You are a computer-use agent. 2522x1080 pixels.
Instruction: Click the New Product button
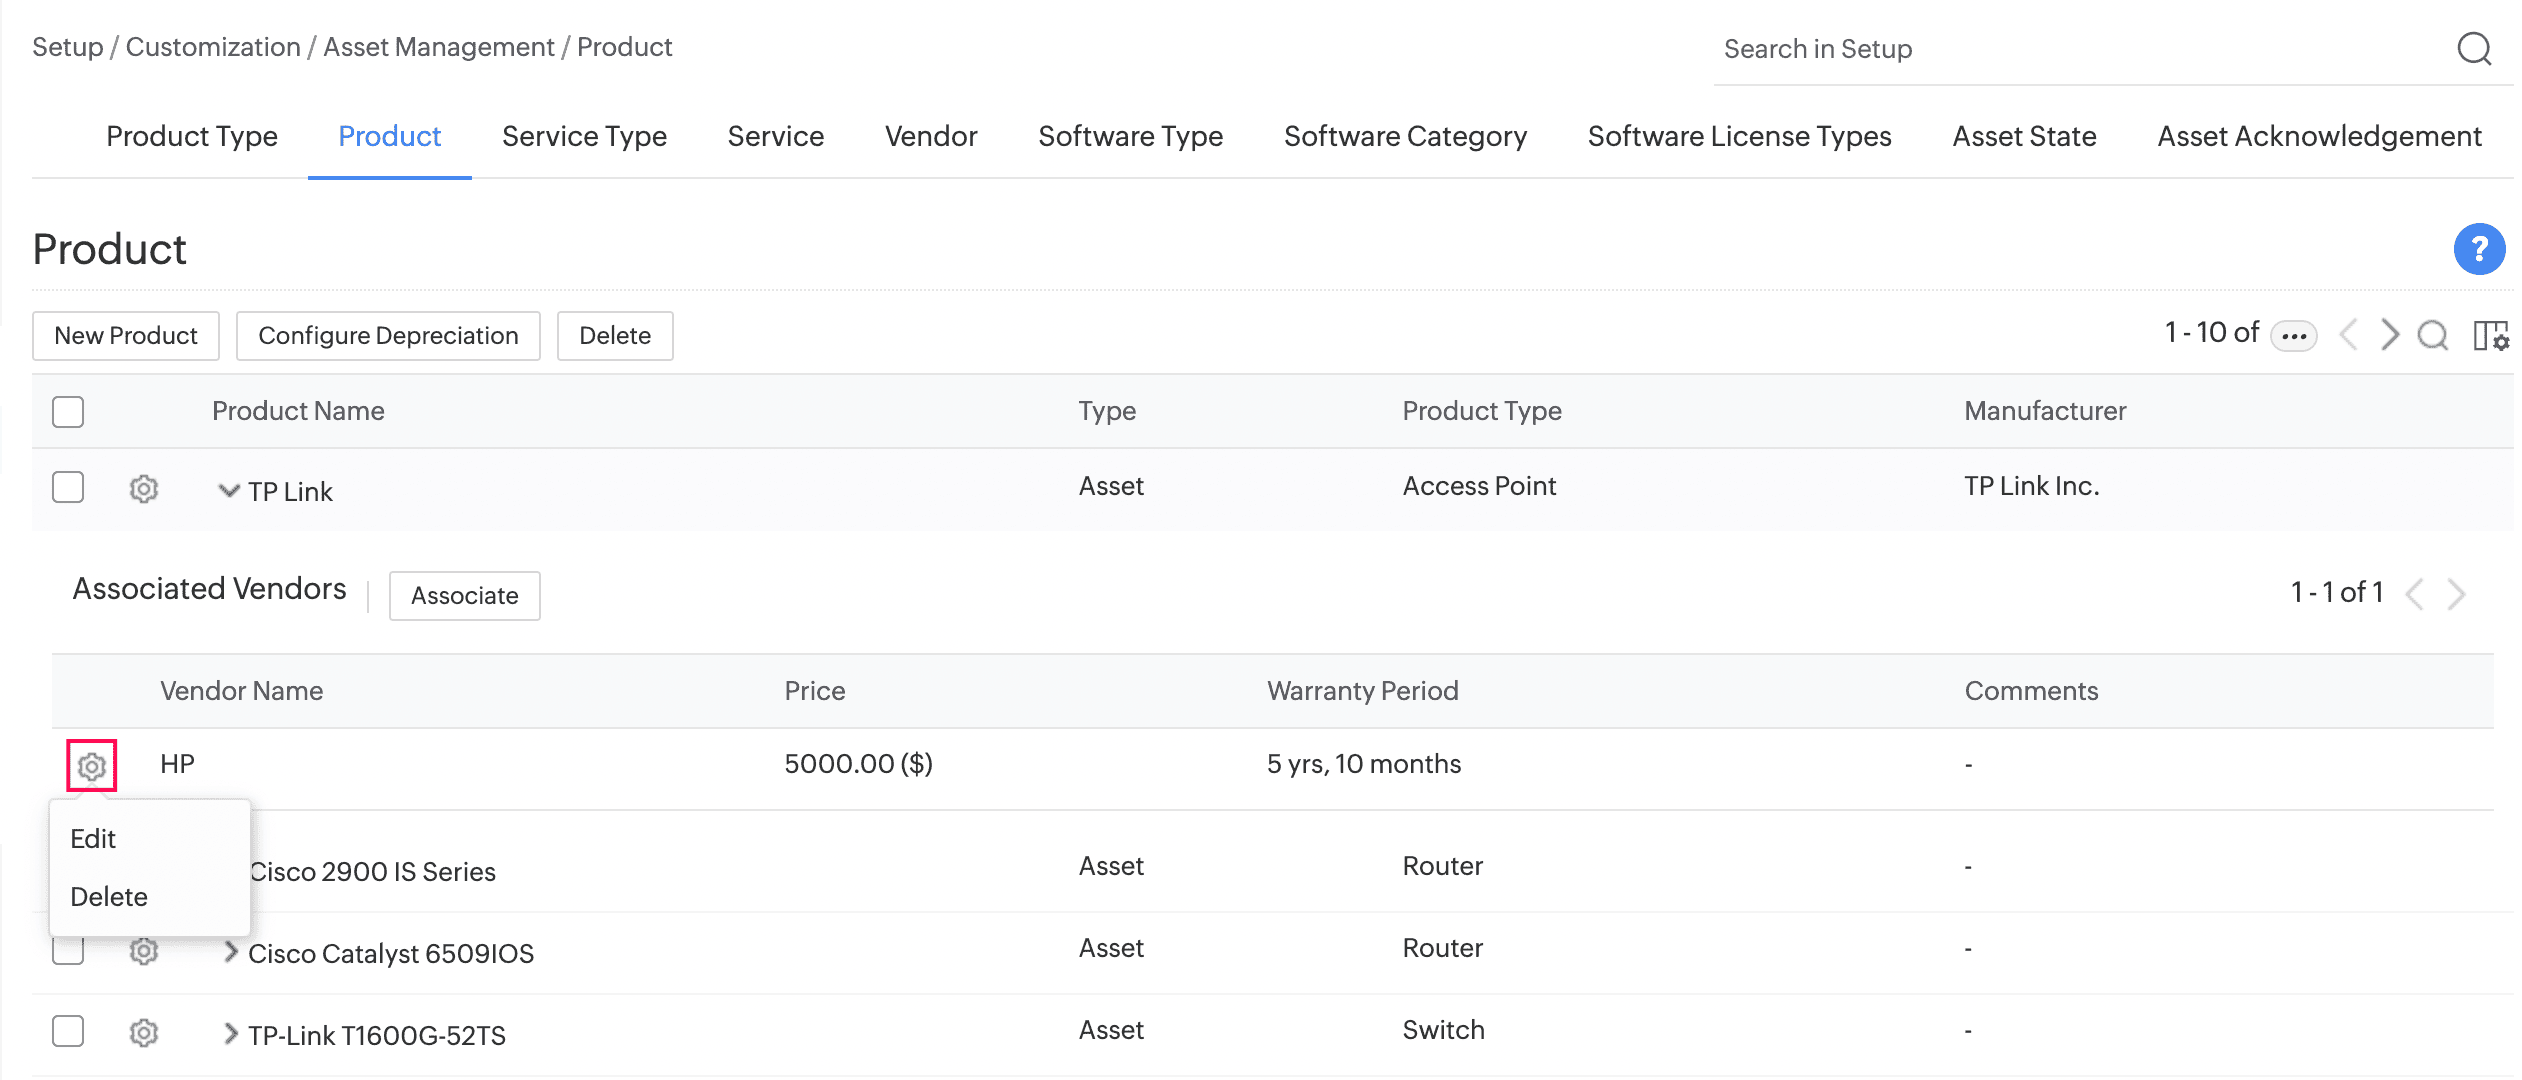[x=126, y=336]
